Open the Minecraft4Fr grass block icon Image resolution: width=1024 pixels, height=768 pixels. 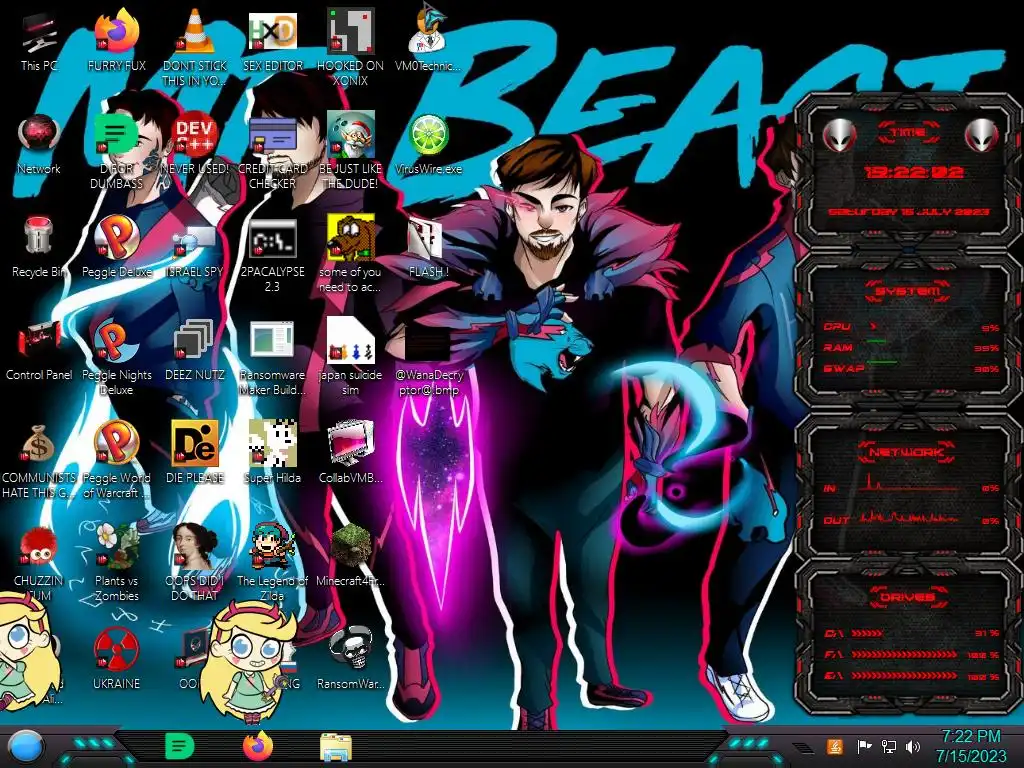[x=351, y=556]
